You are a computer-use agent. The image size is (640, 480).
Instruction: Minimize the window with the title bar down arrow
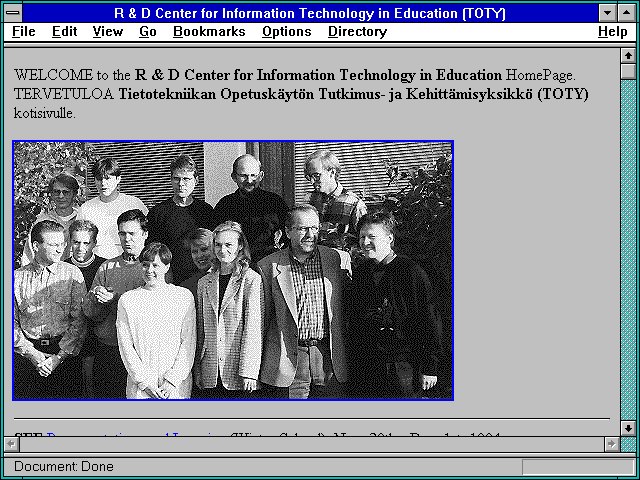pos(607,13)
